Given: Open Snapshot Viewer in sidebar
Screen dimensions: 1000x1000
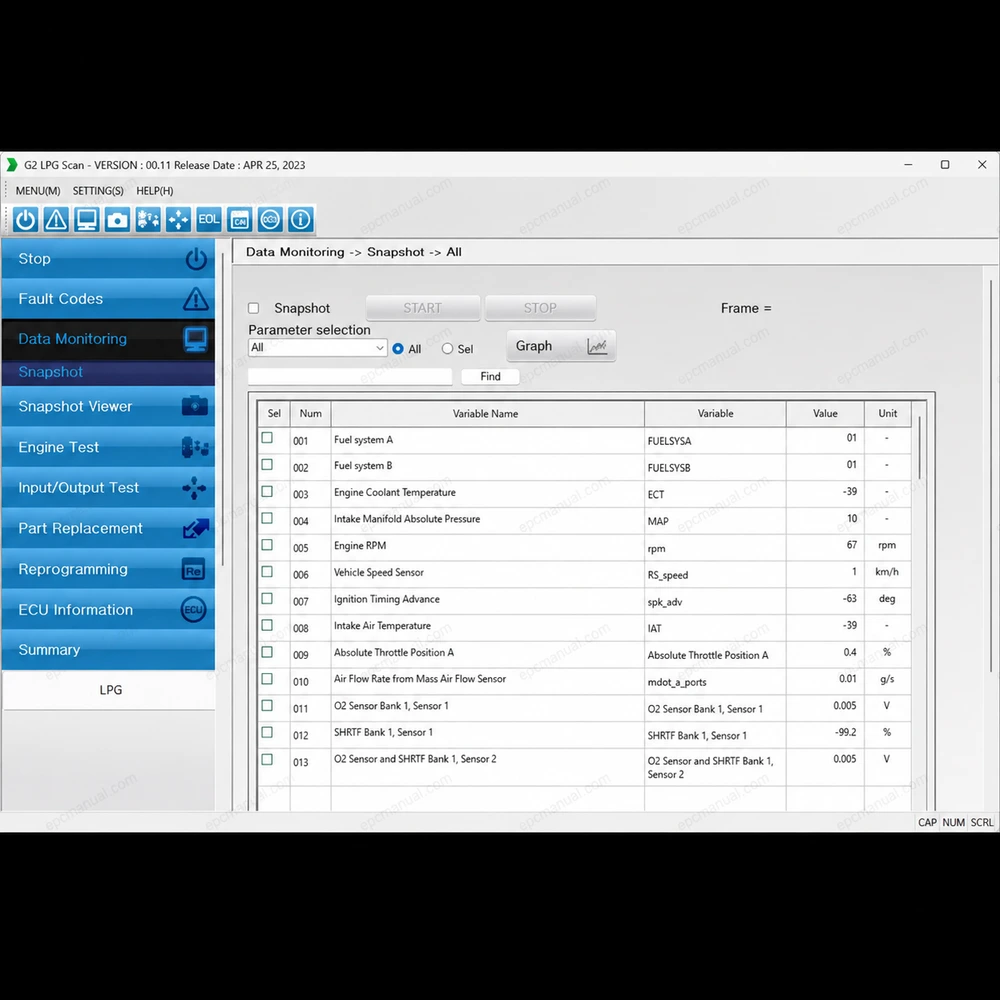Looking at the screenshot, I should (108, 406).
